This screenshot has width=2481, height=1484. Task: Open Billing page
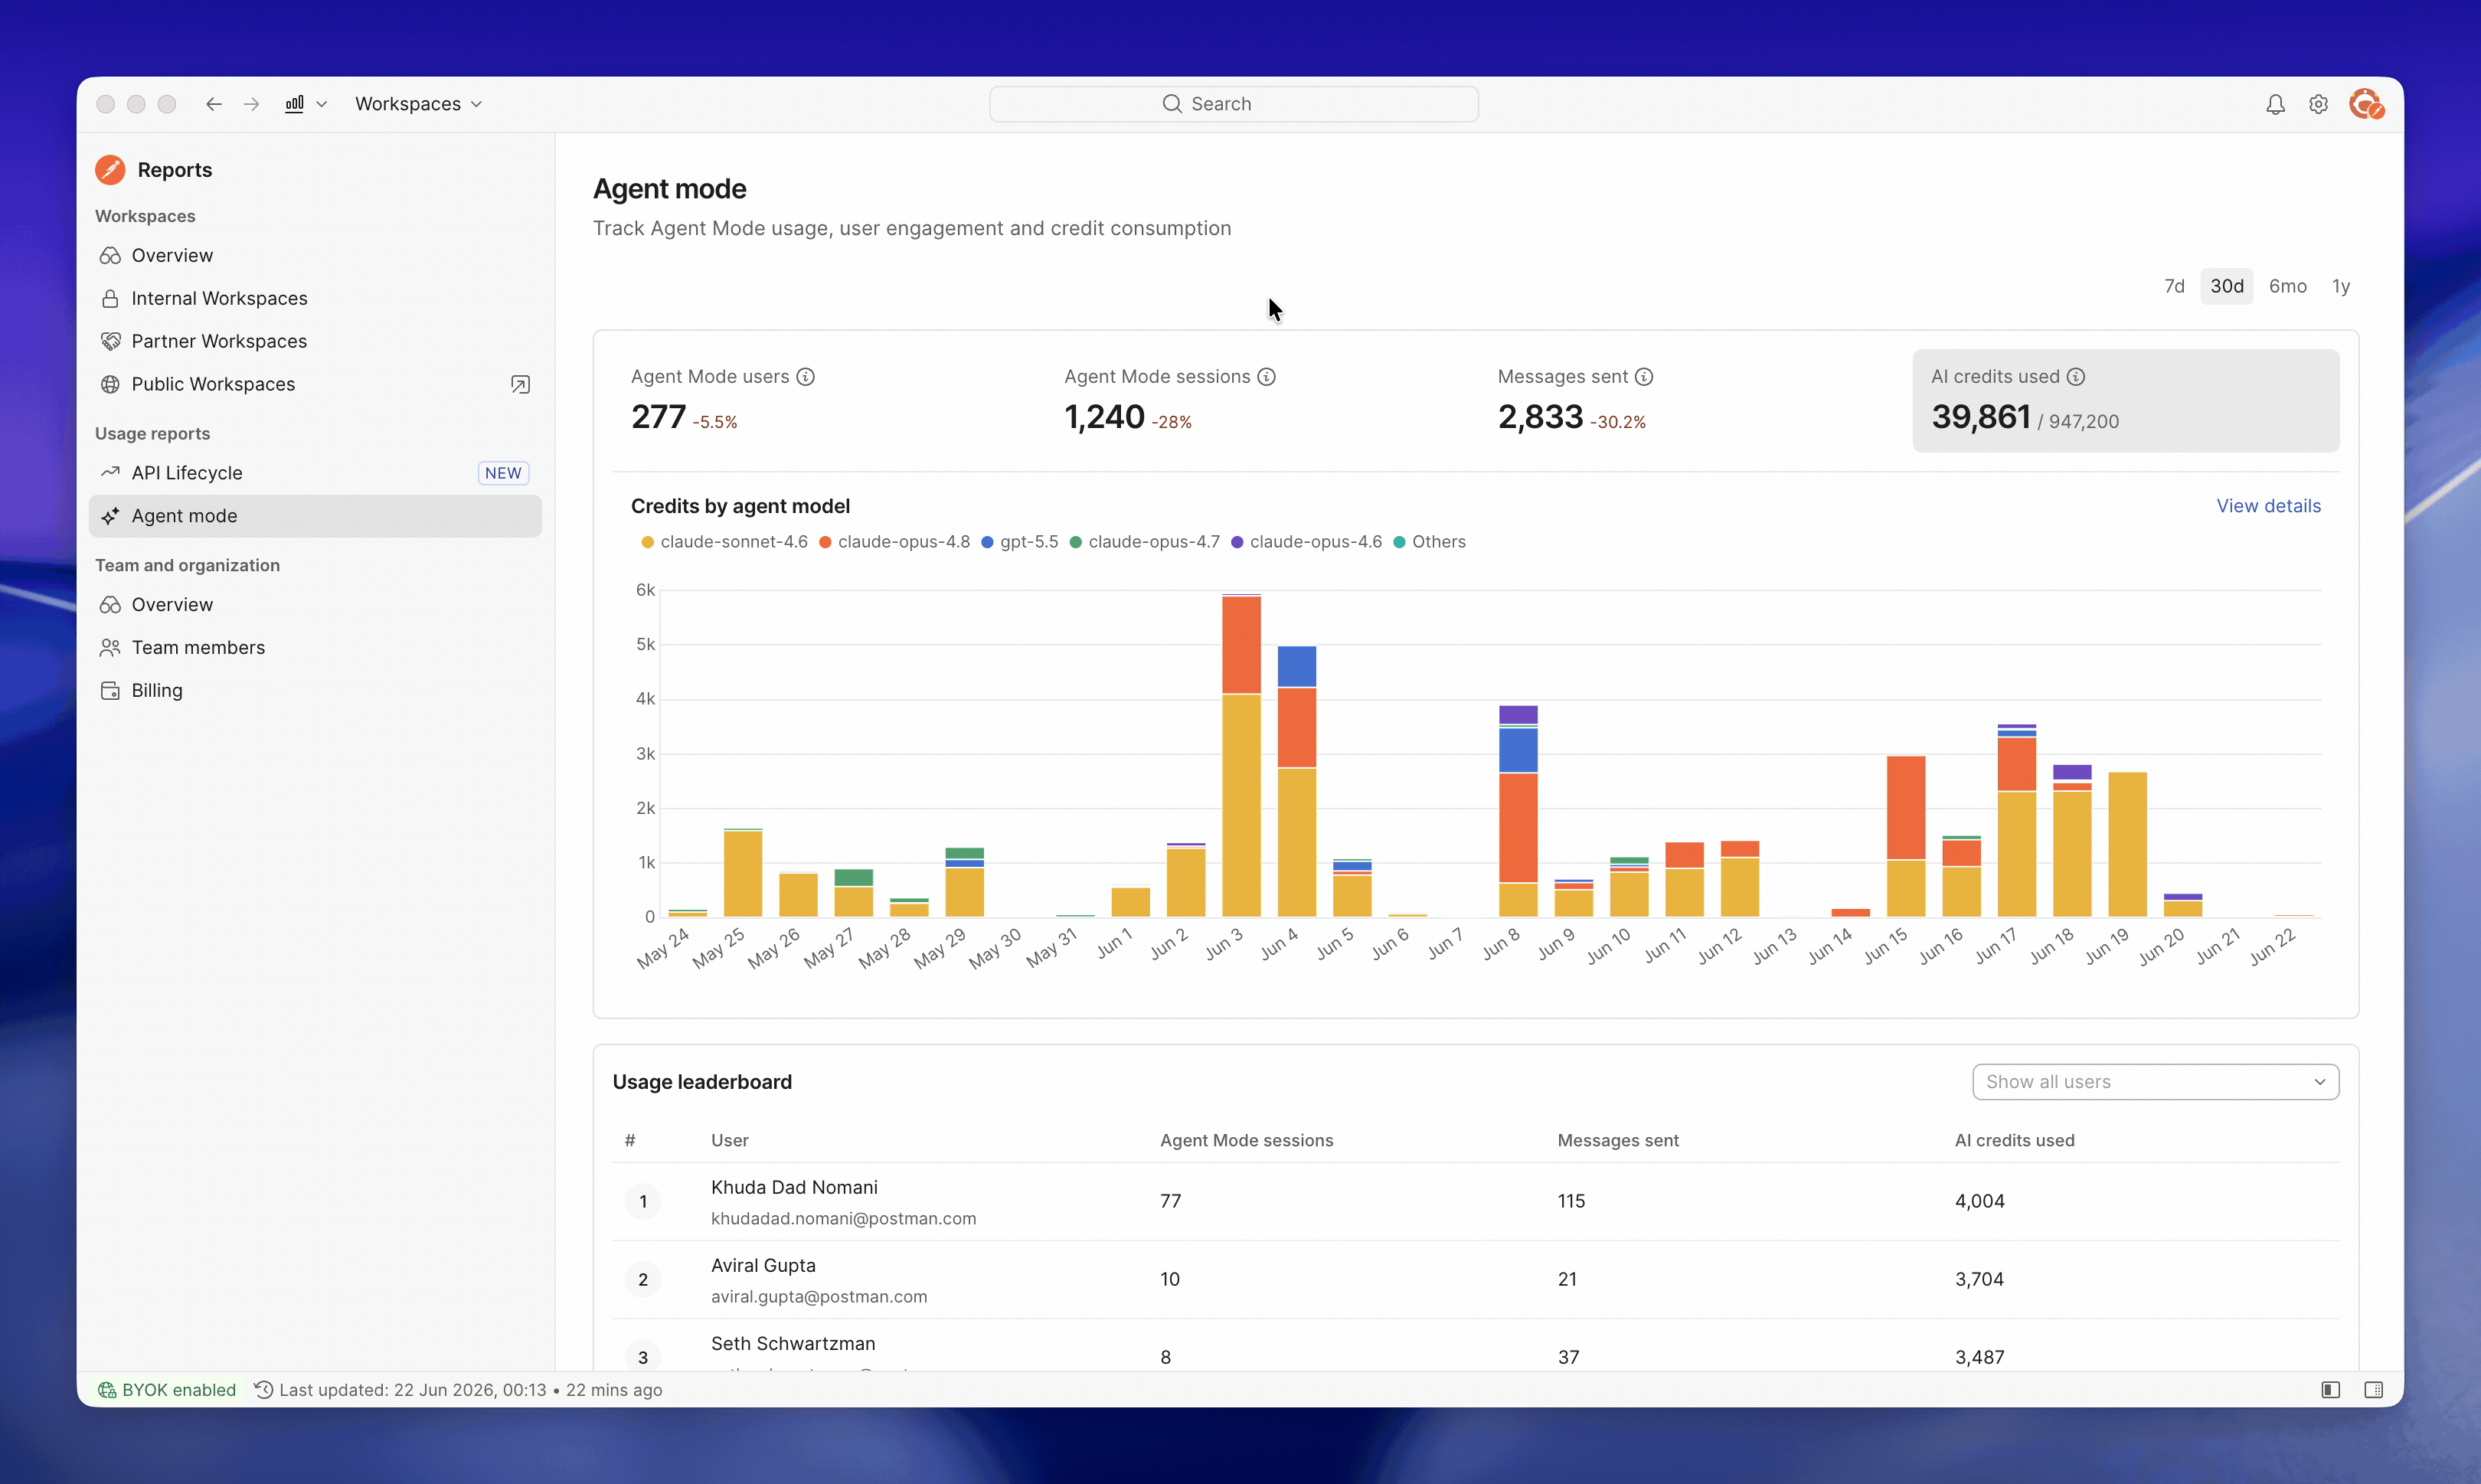[x=315, y=690]
